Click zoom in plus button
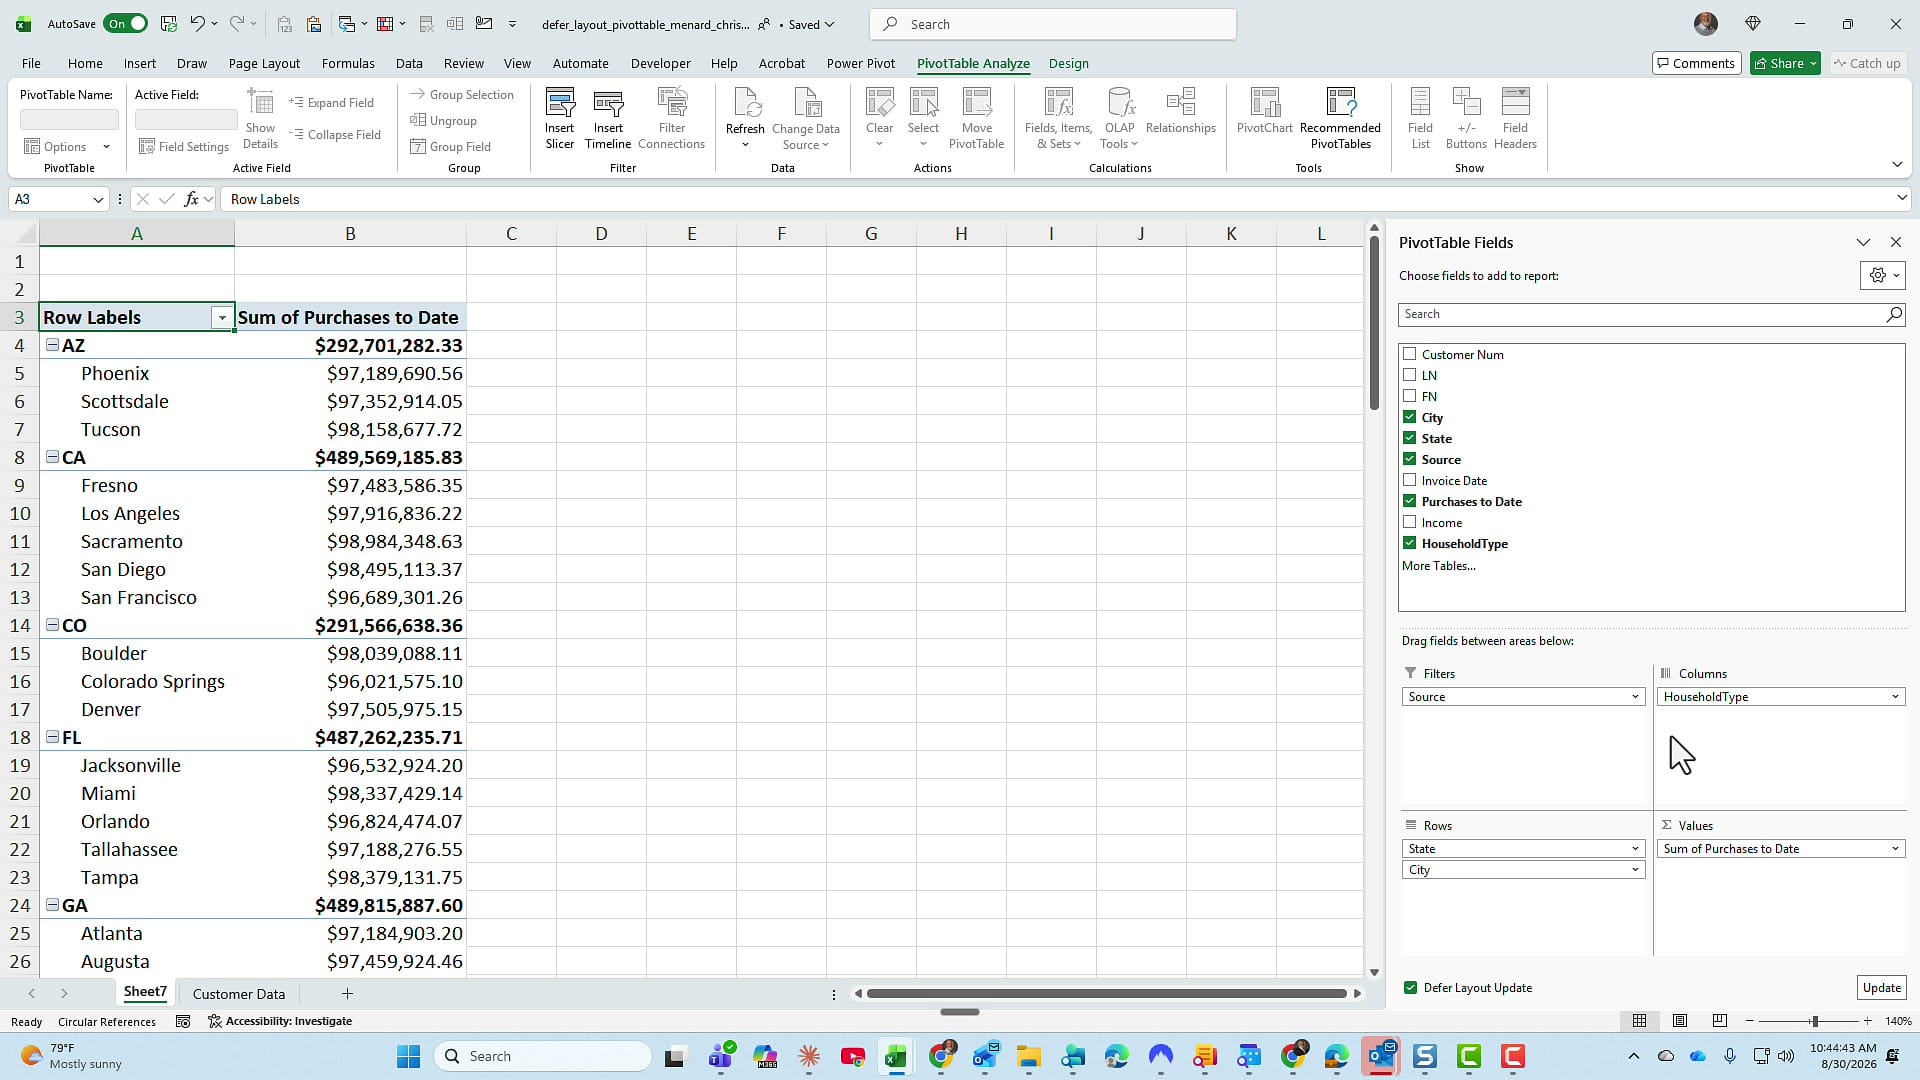This screenshot has height=1080, width=1920. [x=1867, y=1021]
